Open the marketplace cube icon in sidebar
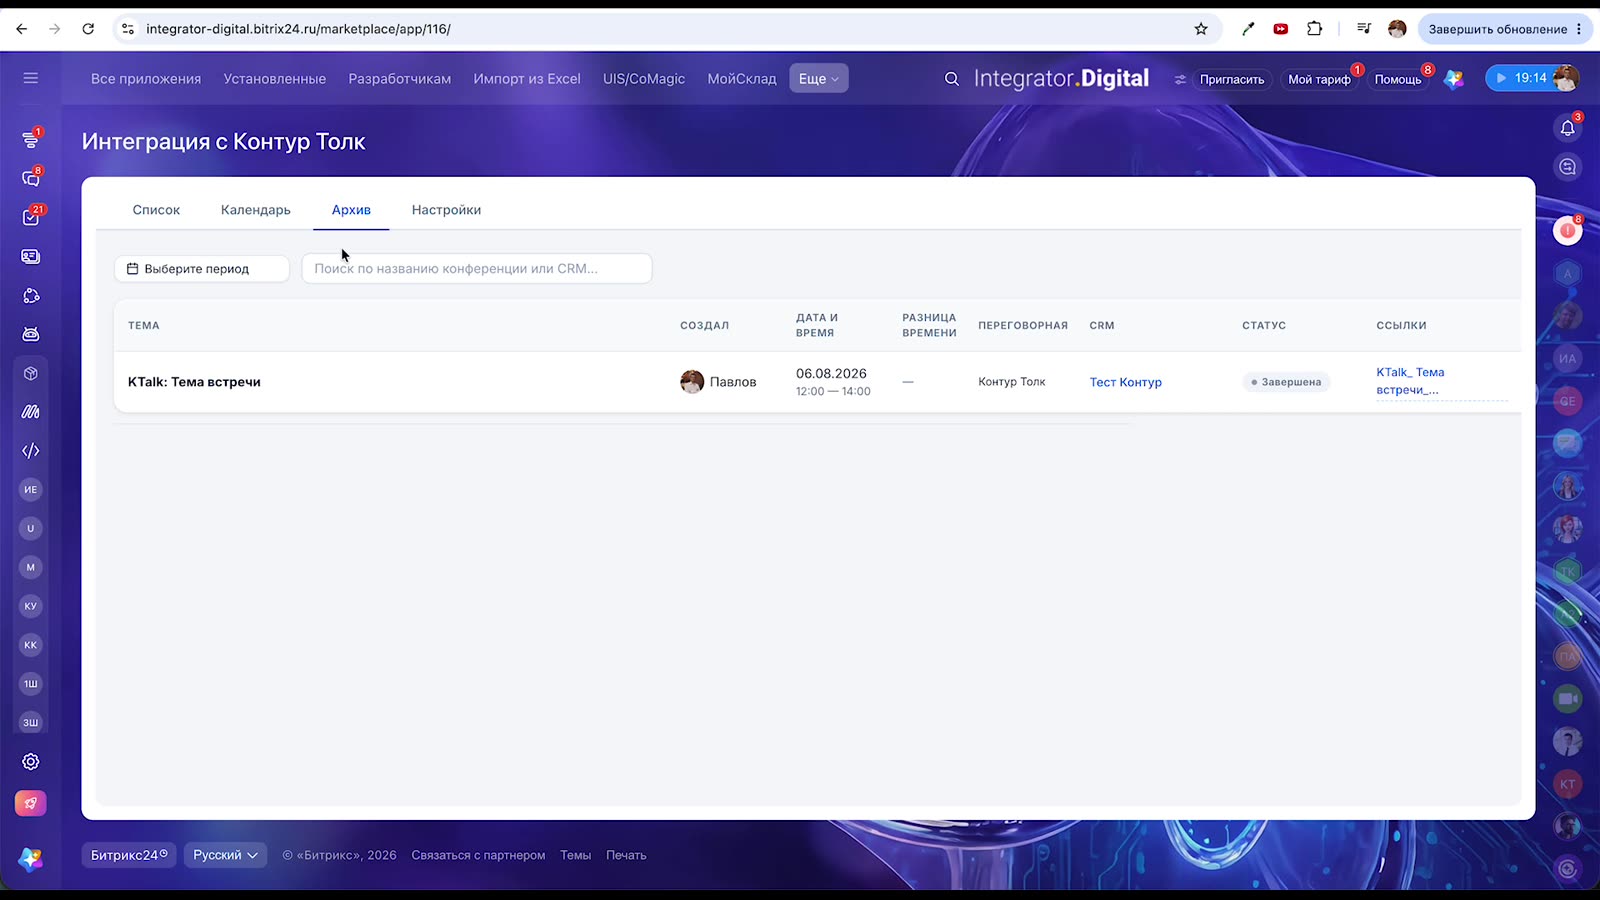This screenshot has width=1600, height=900. 31,373
